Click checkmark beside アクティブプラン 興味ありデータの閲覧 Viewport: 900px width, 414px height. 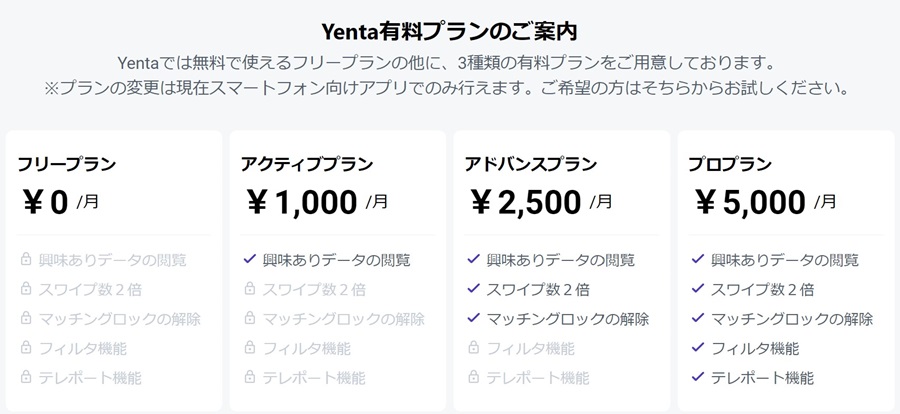coord(250,259)
